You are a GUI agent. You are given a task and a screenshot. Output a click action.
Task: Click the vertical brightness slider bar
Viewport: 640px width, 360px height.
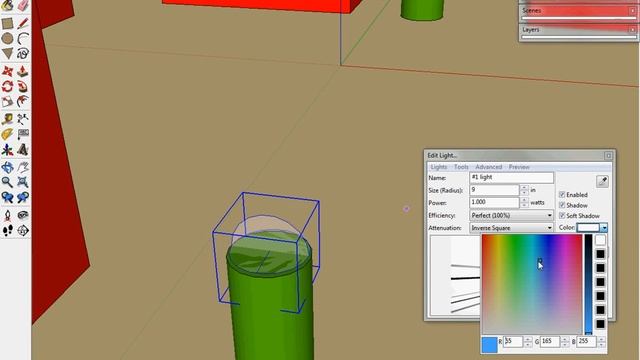588,284
